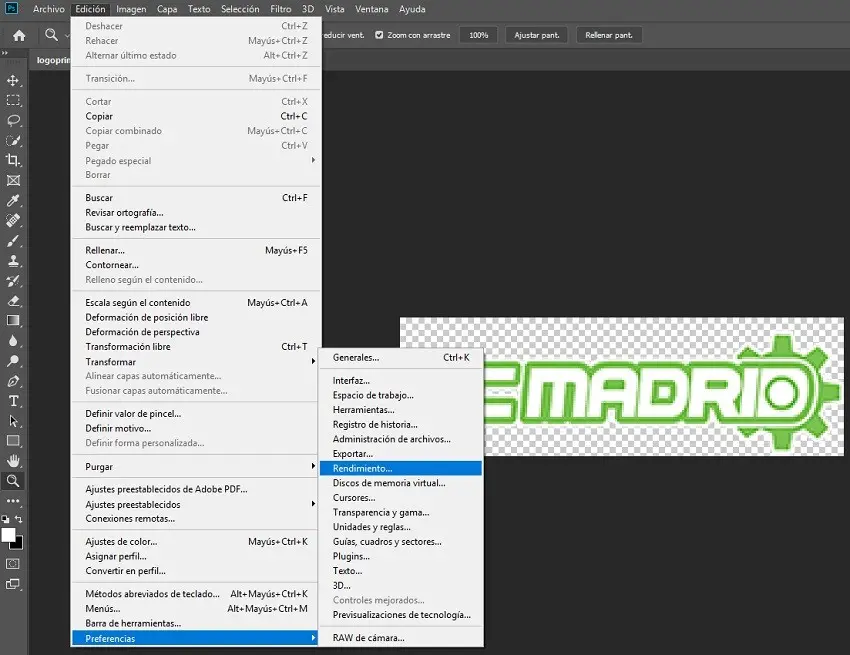This screenshot has width=850, height=655.
Task: Select the Zoom tool in toolbar
Action: click(13, 480)
